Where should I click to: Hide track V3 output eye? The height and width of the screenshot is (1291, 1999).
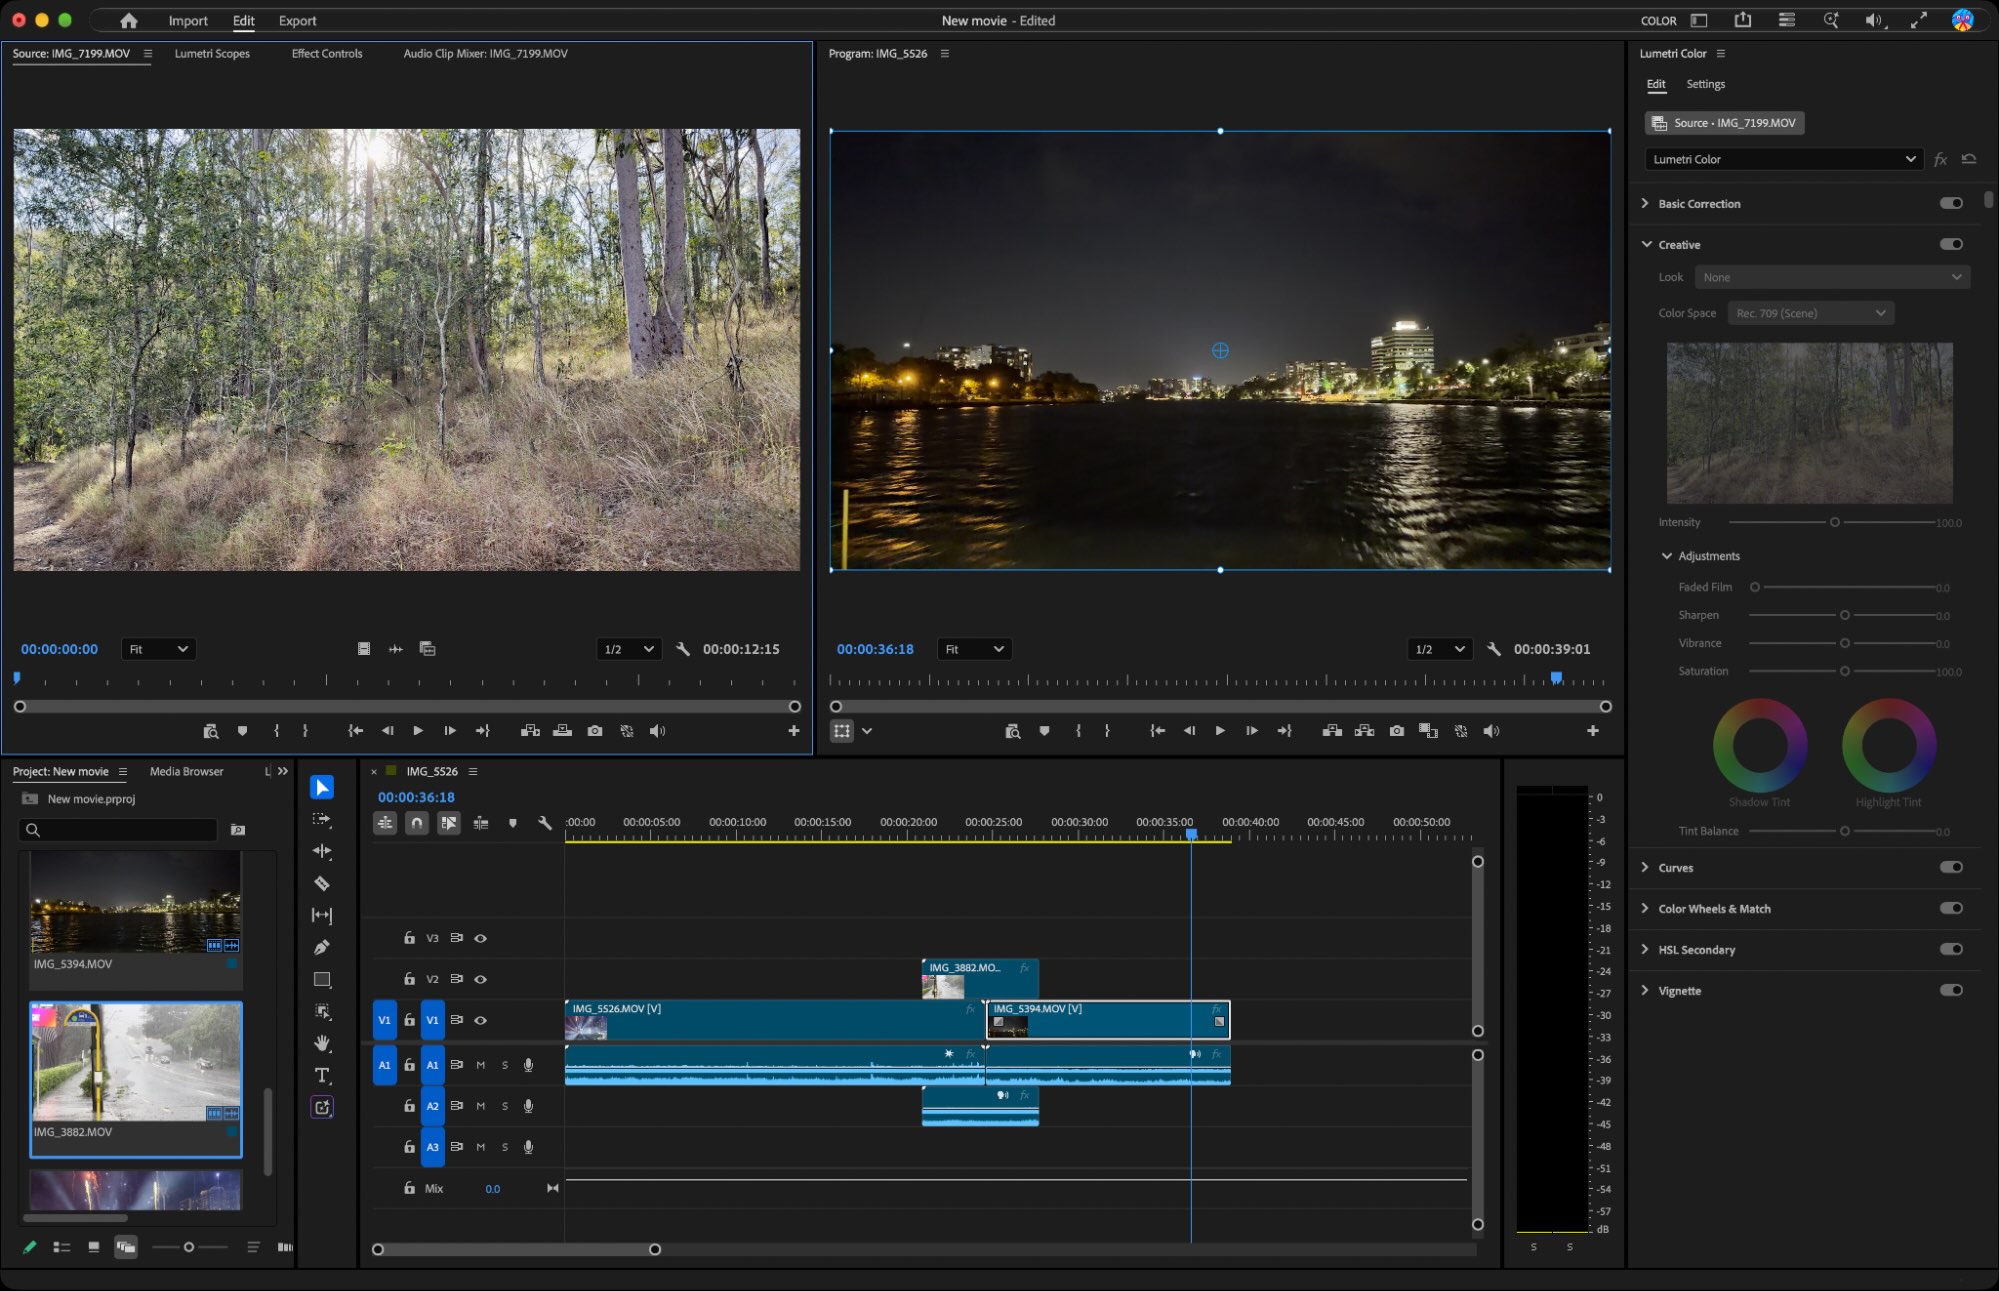(x=480, y=938)
